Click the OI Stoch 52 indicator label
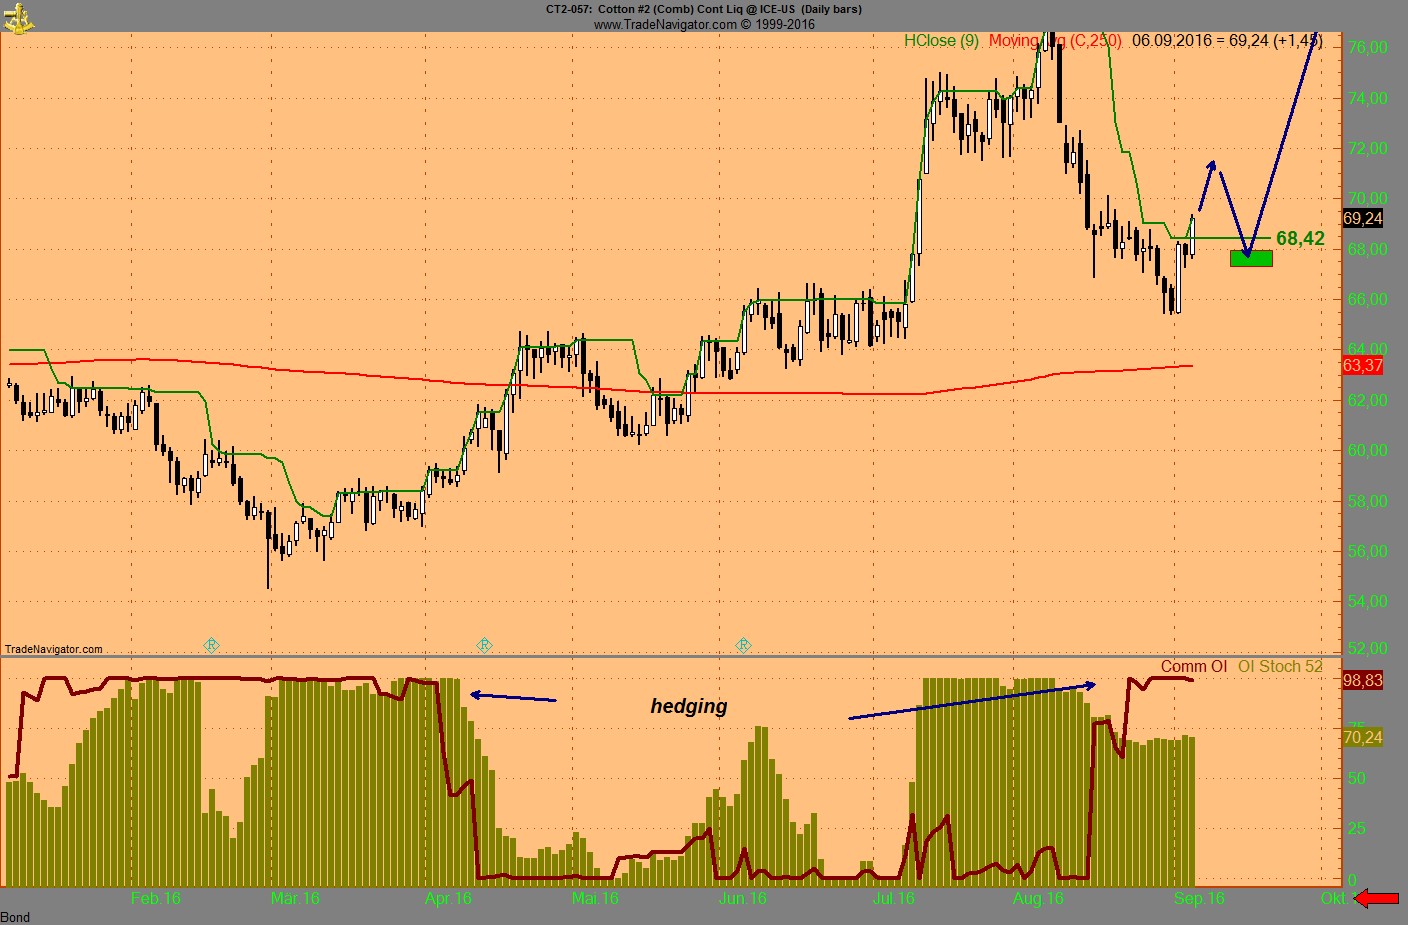Screen dimensions: 1408x925 point(1280,667)
